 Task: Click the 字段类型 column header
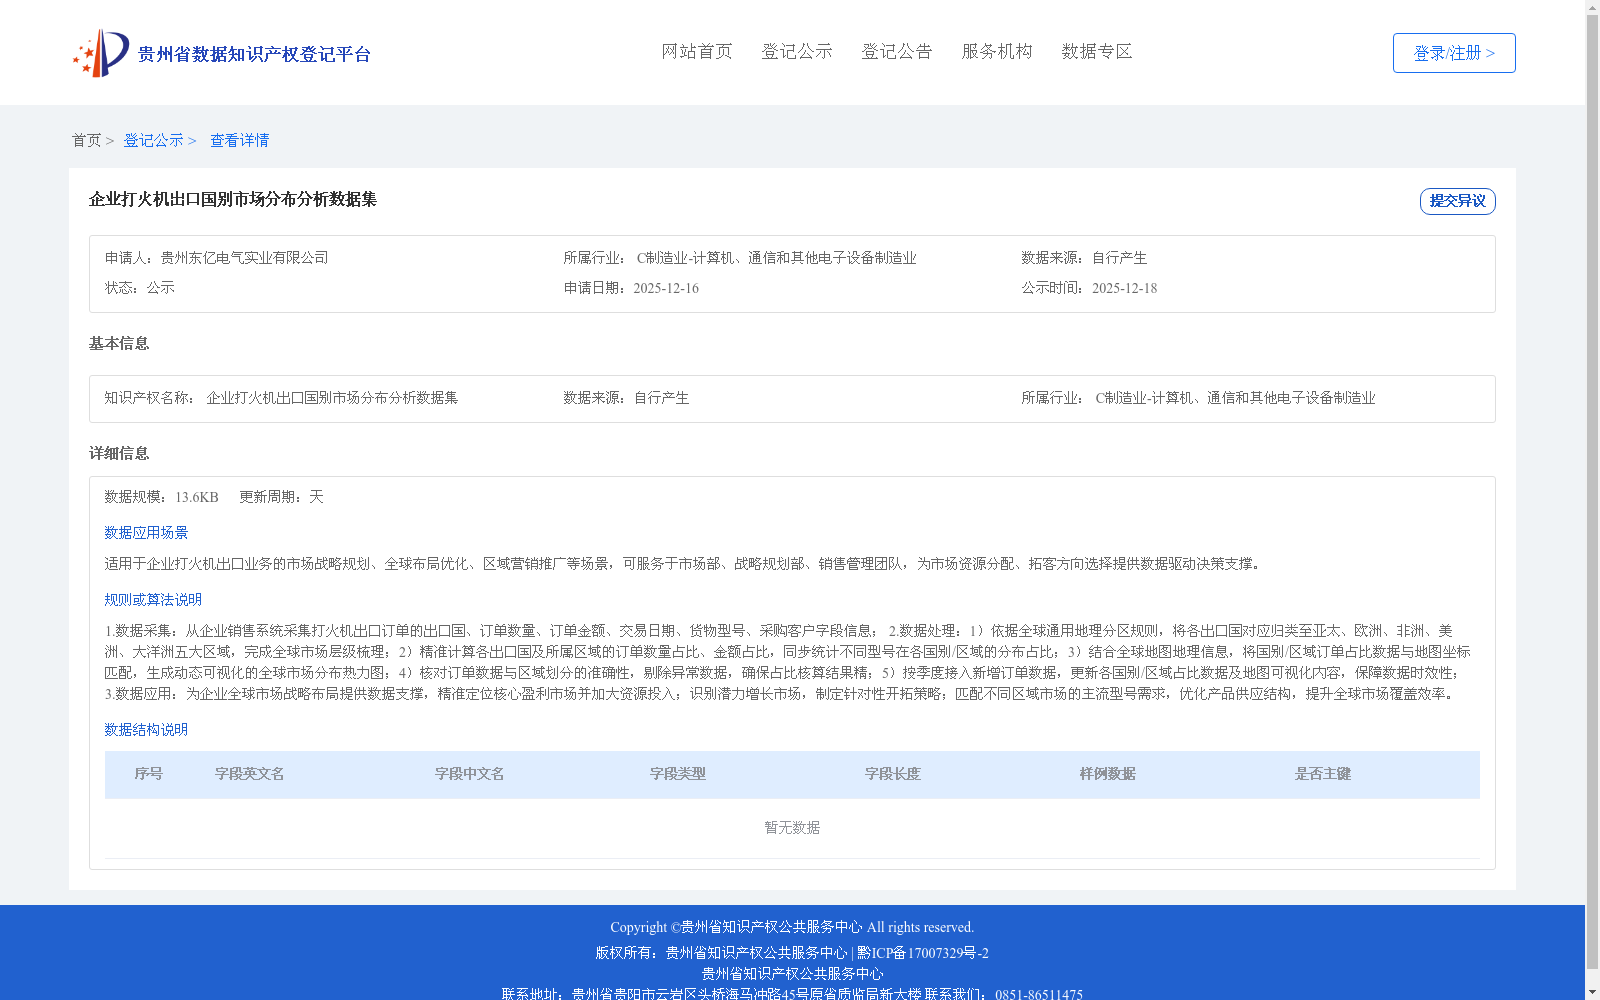(678, 774)
